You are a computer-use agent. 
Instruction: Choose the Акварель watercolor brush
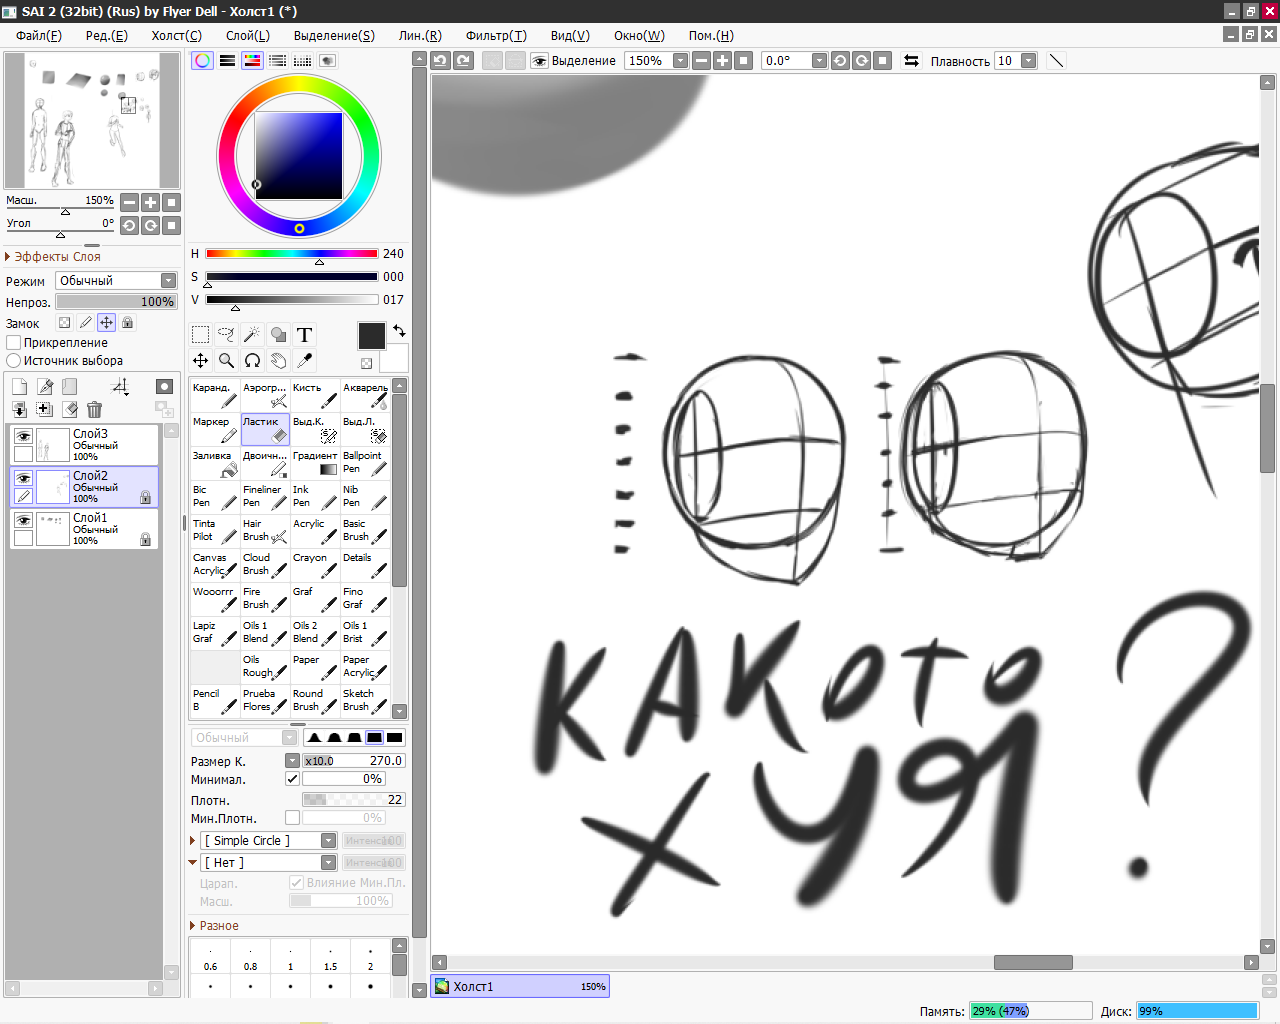pyautogui.click(x=365, y=396)
